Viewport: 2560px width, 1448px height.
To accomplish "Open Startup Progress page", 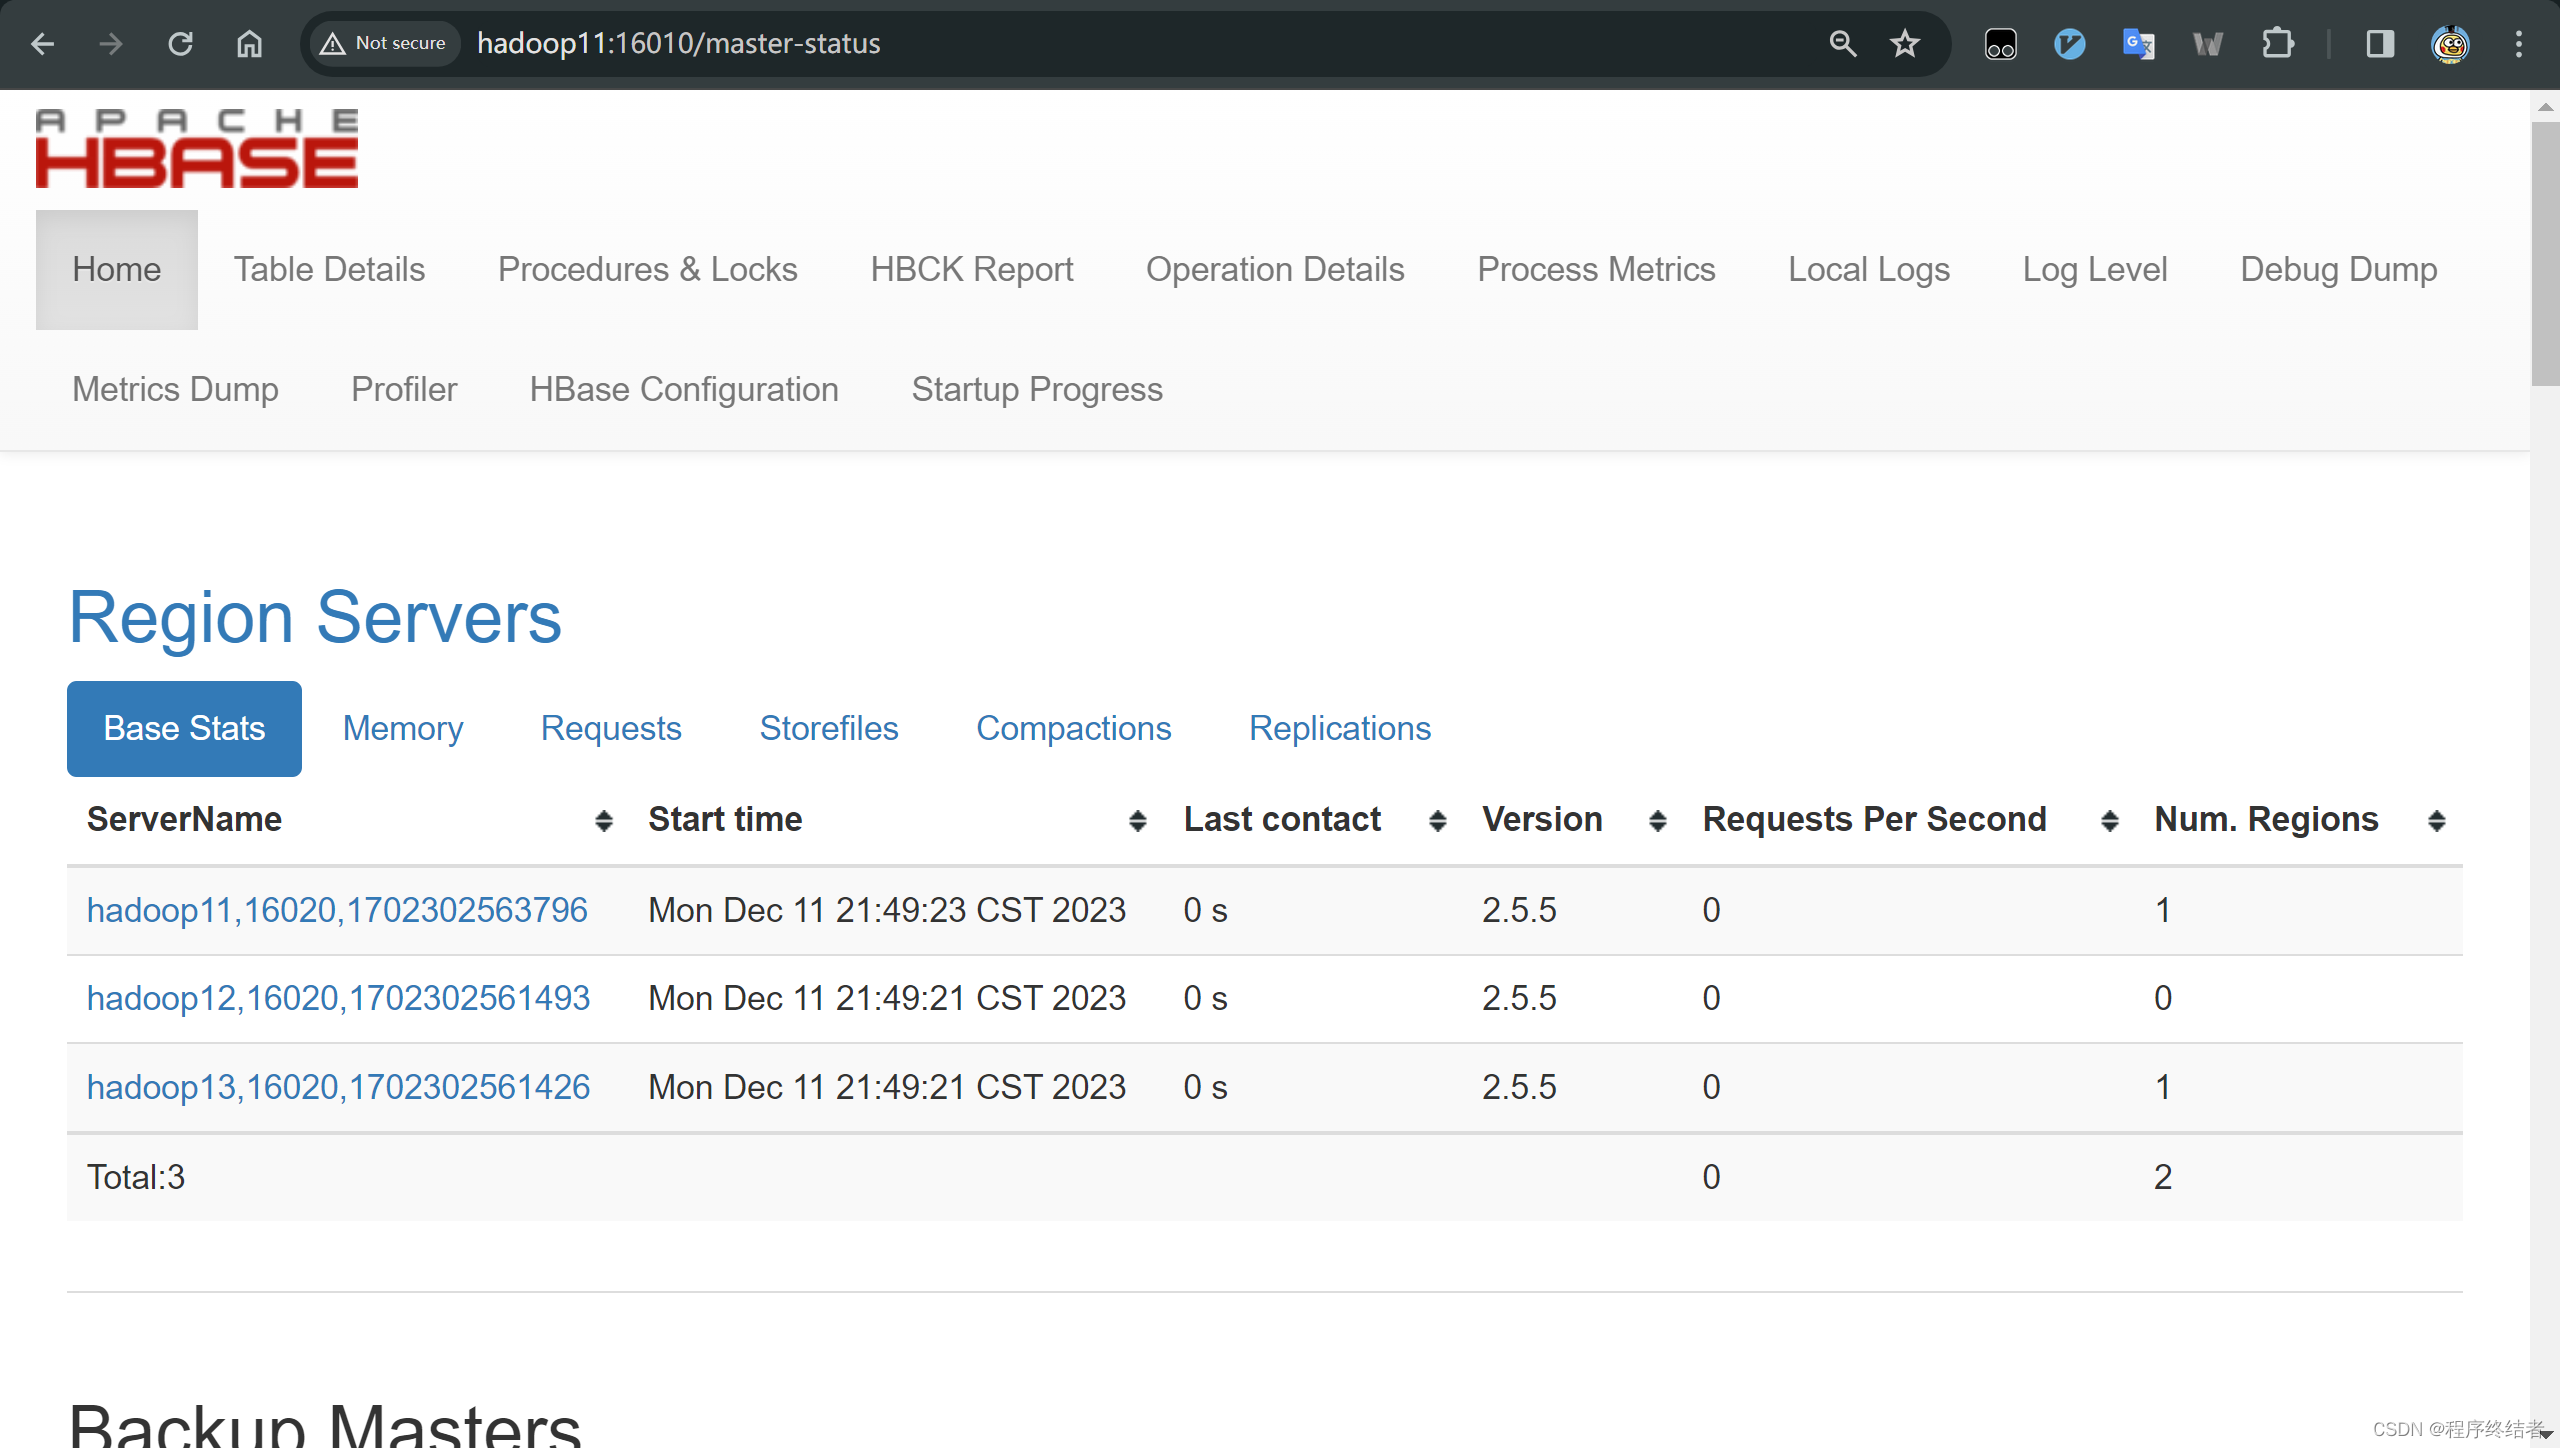I will (x=1037, y=389).
